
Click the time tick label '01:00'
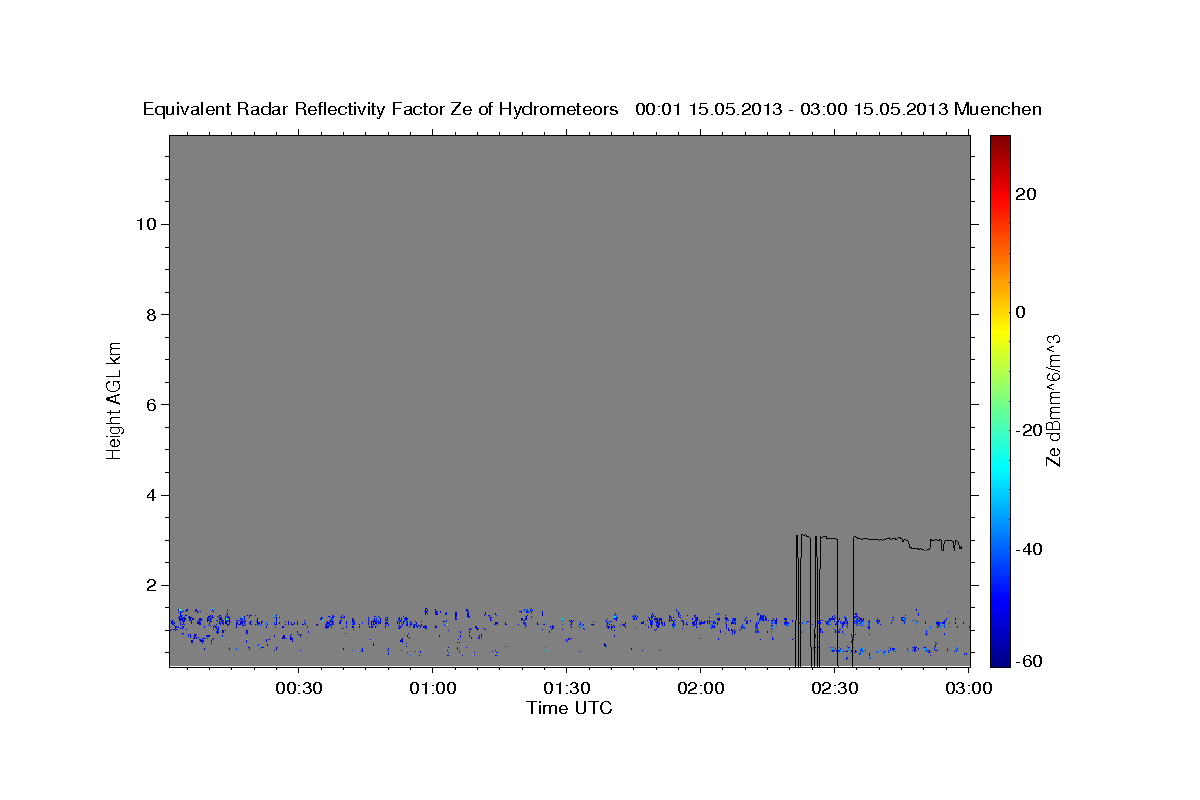tap(432, 689)
